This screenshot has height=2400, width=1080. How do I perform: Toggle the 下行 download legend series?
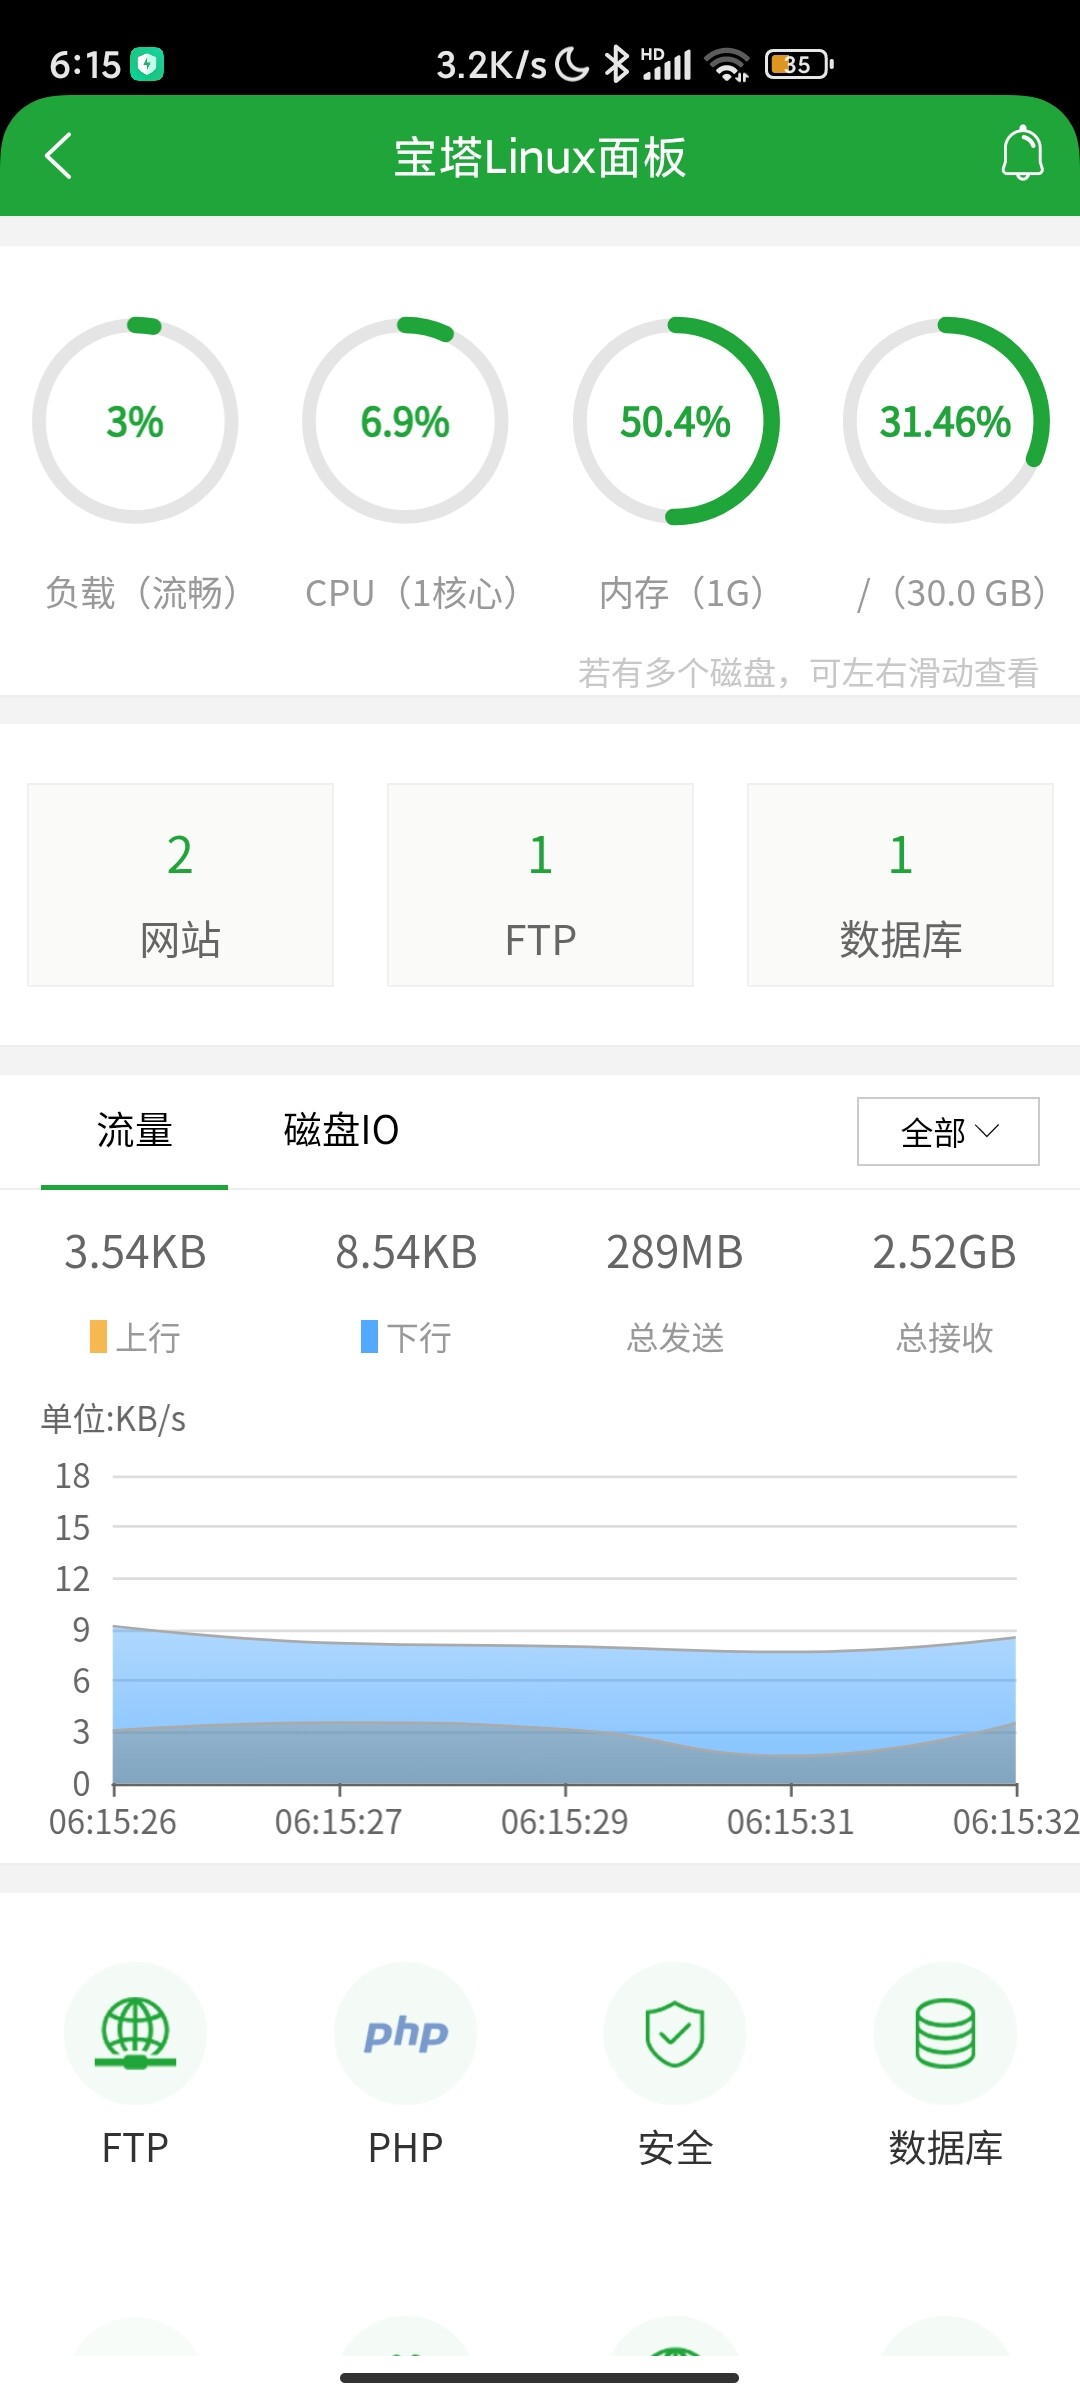click(406, 1337)
